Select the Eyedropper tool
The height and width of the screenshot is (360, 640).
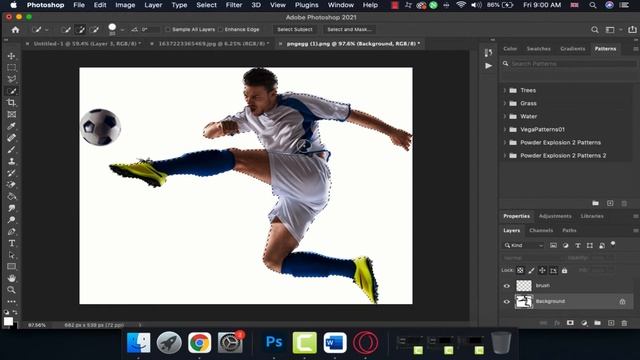tap(11, 126)
